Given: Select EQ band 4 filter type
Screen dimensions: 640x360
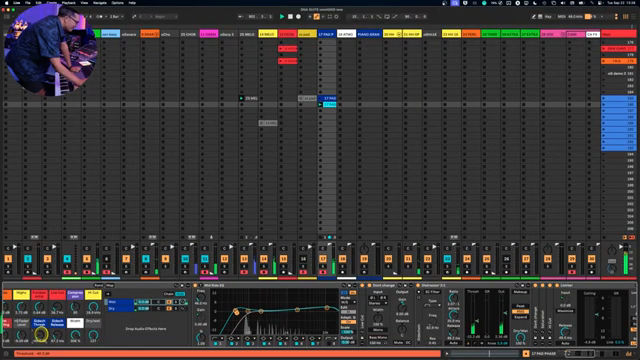Looking at the screenshot, I should pyautogui.click(x=265, y=338).
